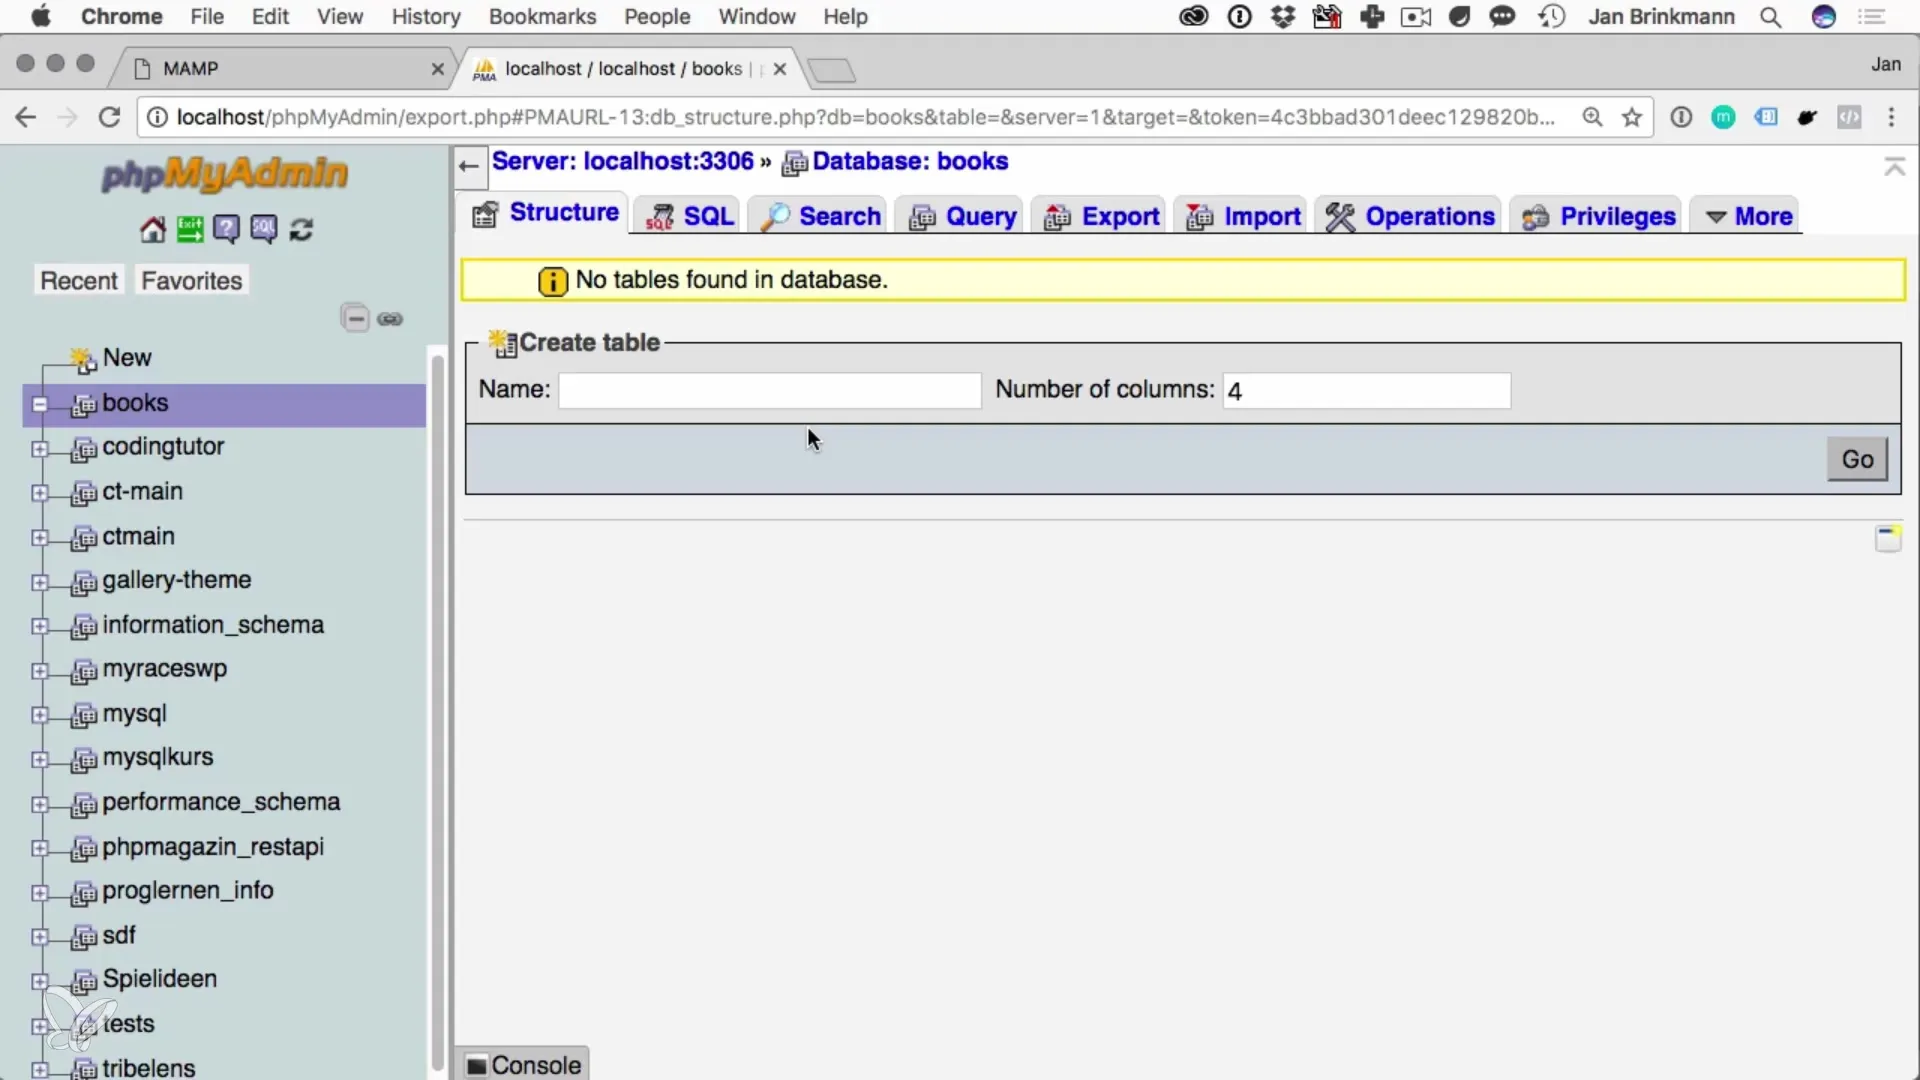Click the Chrome address bar URL
1920x1080 pixels.
coord(865,117)
